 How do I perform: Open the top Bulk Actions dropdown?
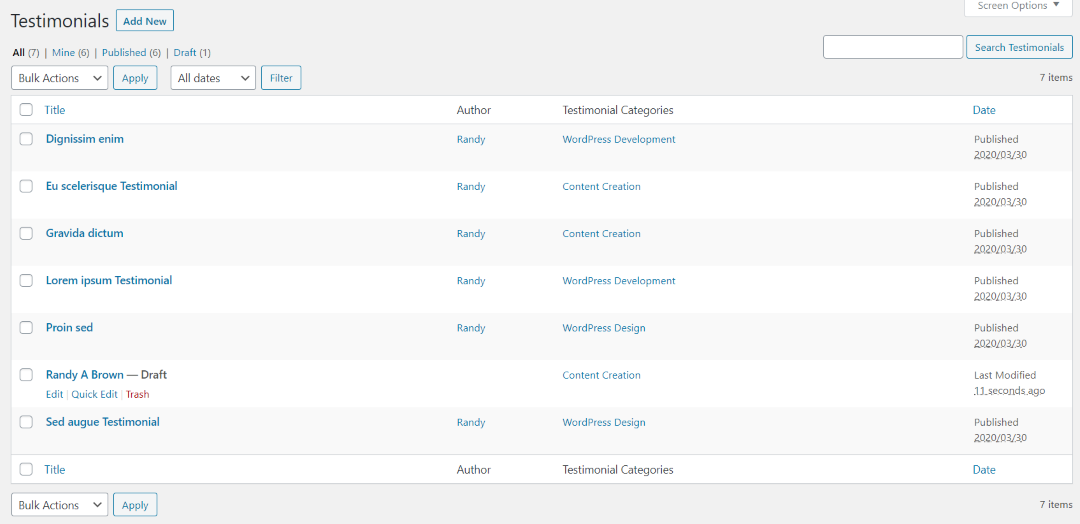(60, 78)
